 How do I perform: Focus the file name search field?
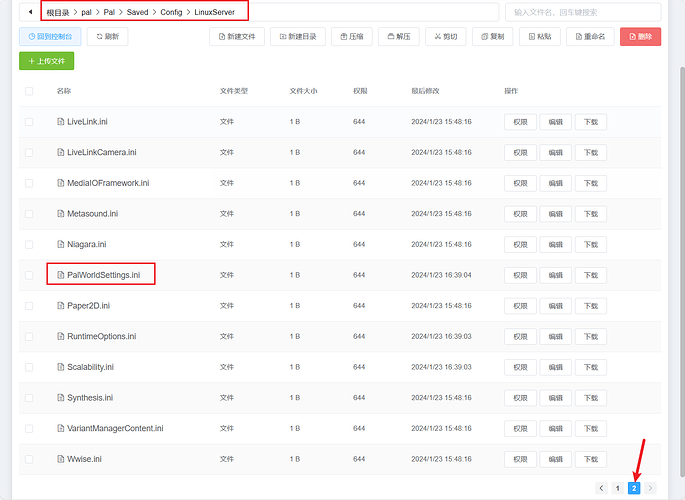coord(583,12)
